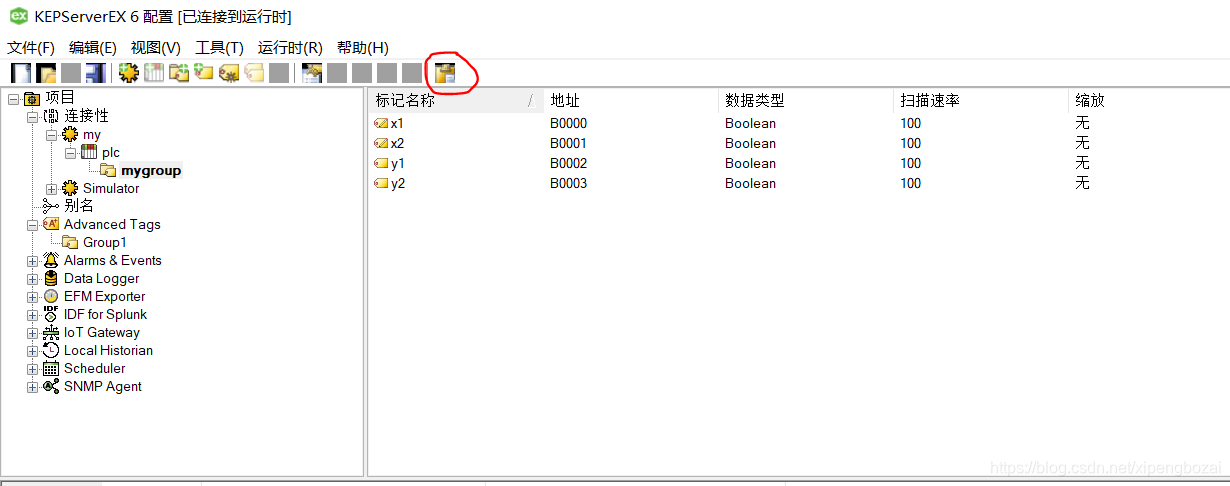Select the mygroup tag group

pyautogui.click(x=151, y=170)
